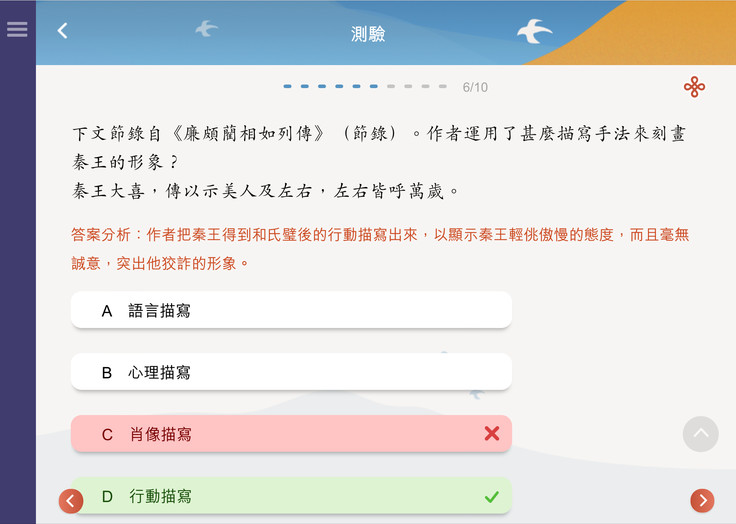This screenshot has width=736, height=524.
Task: Select answer B 心理描寫
Action: point(291,372)
